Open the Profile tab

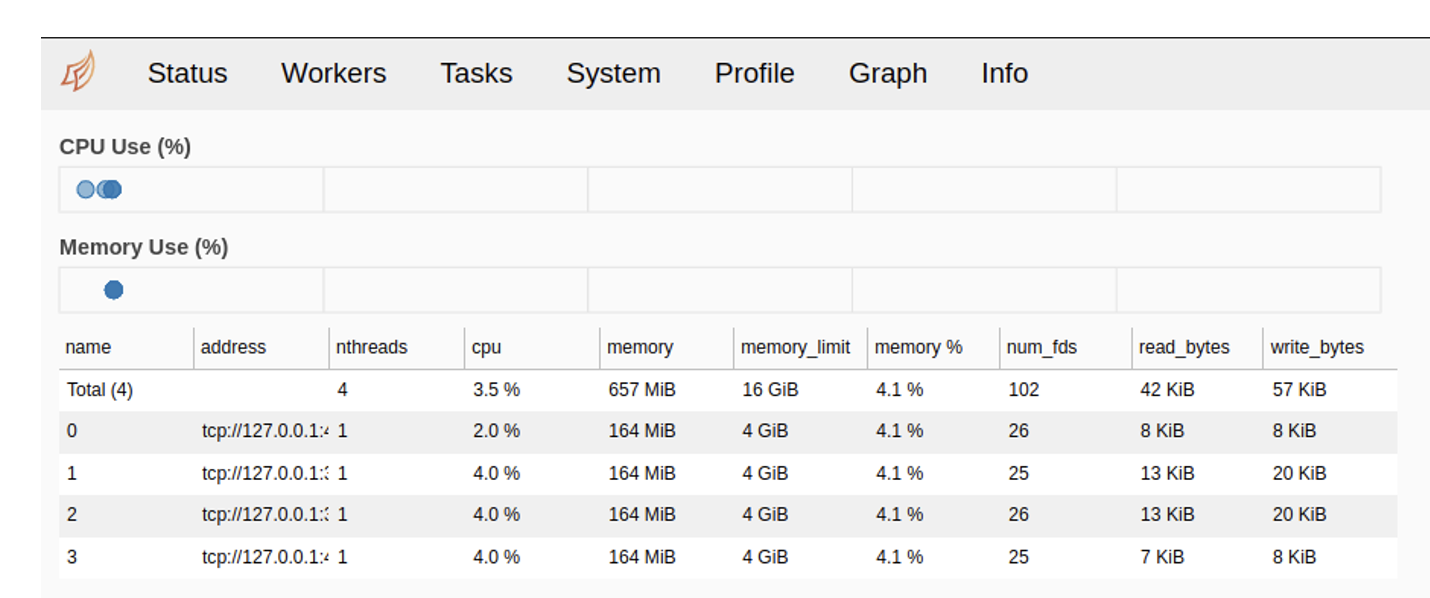[754, 73]
